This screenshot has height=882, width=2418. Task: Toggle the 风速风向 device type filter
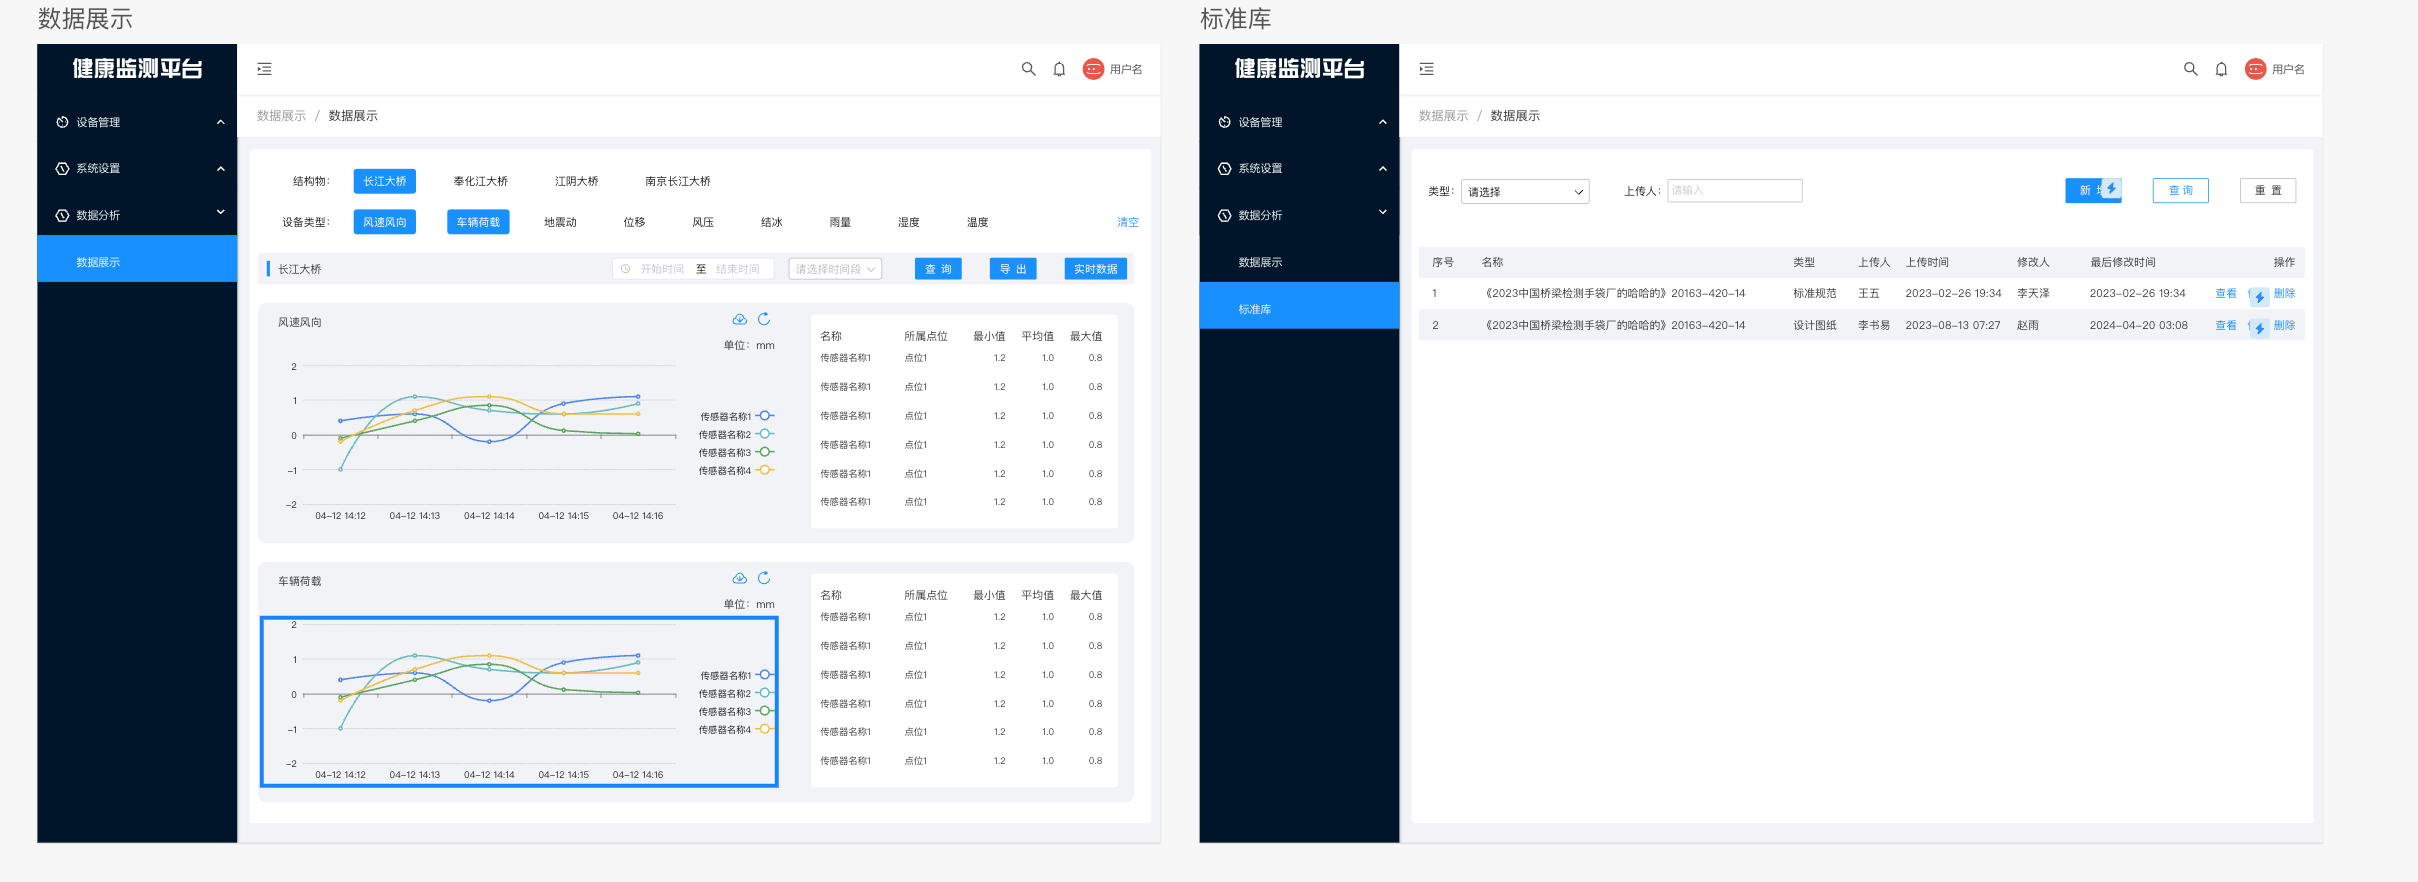click(x=385, y=222)
